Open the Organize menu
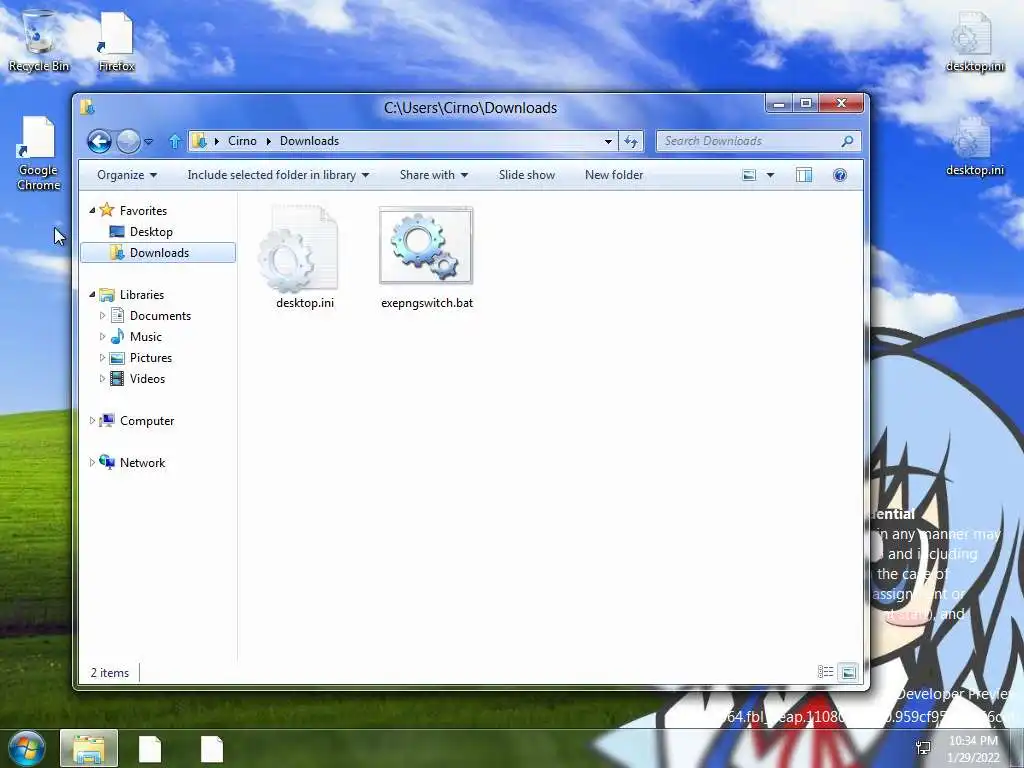The width and height of the screenshot is (1024, 768). tap(127, 175)
